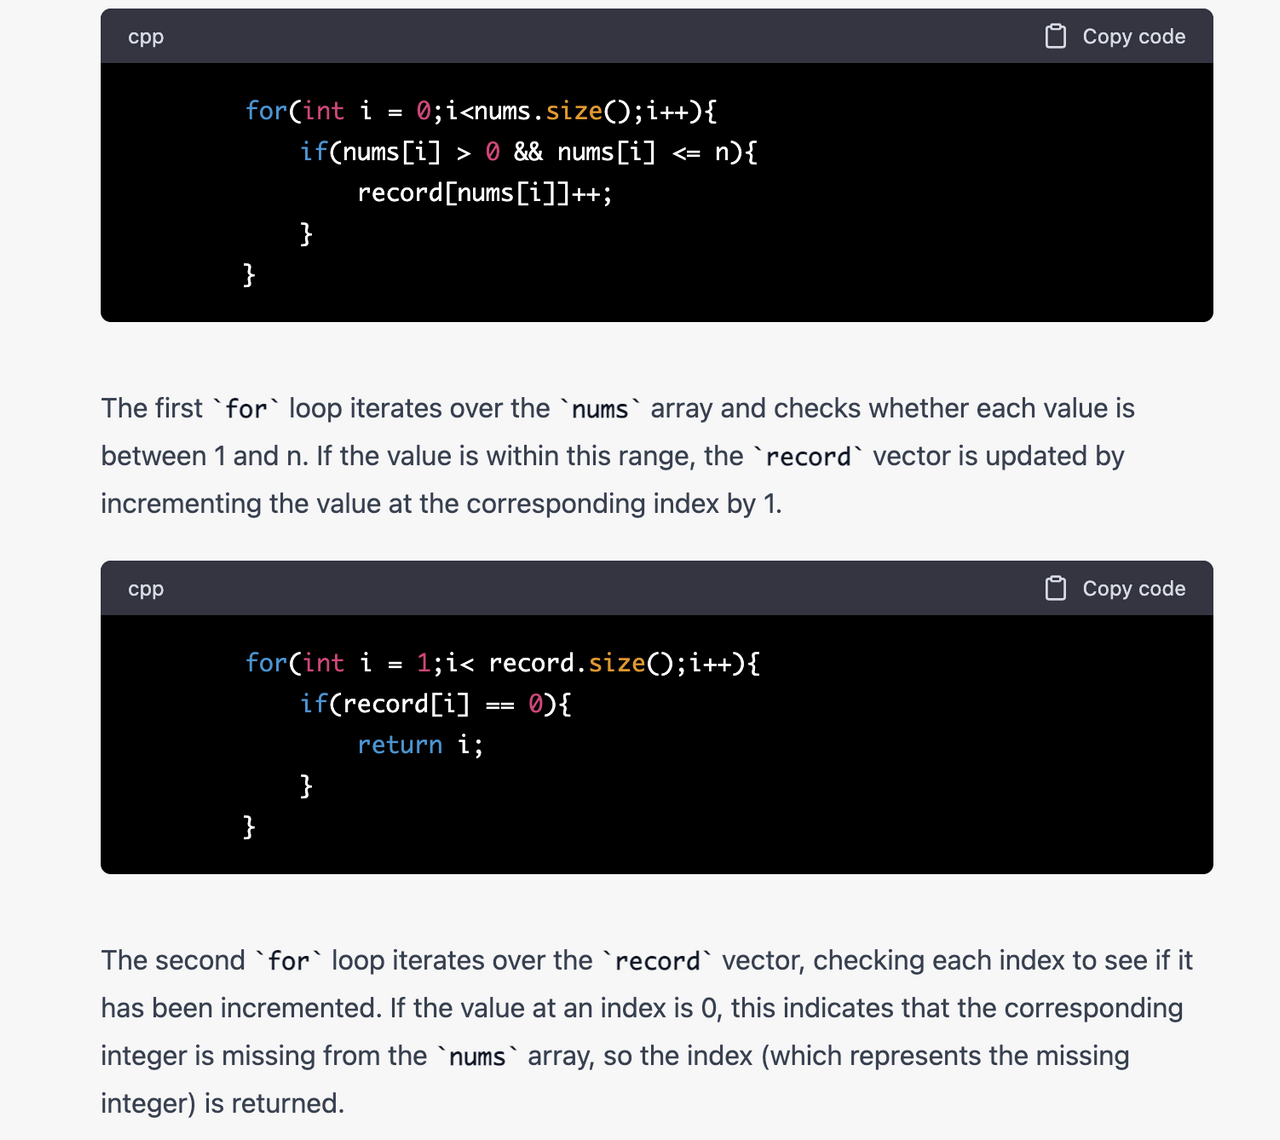
Task: Click the line "record[nums[i]]++;" in the code
Action: (x=484, y=193)
